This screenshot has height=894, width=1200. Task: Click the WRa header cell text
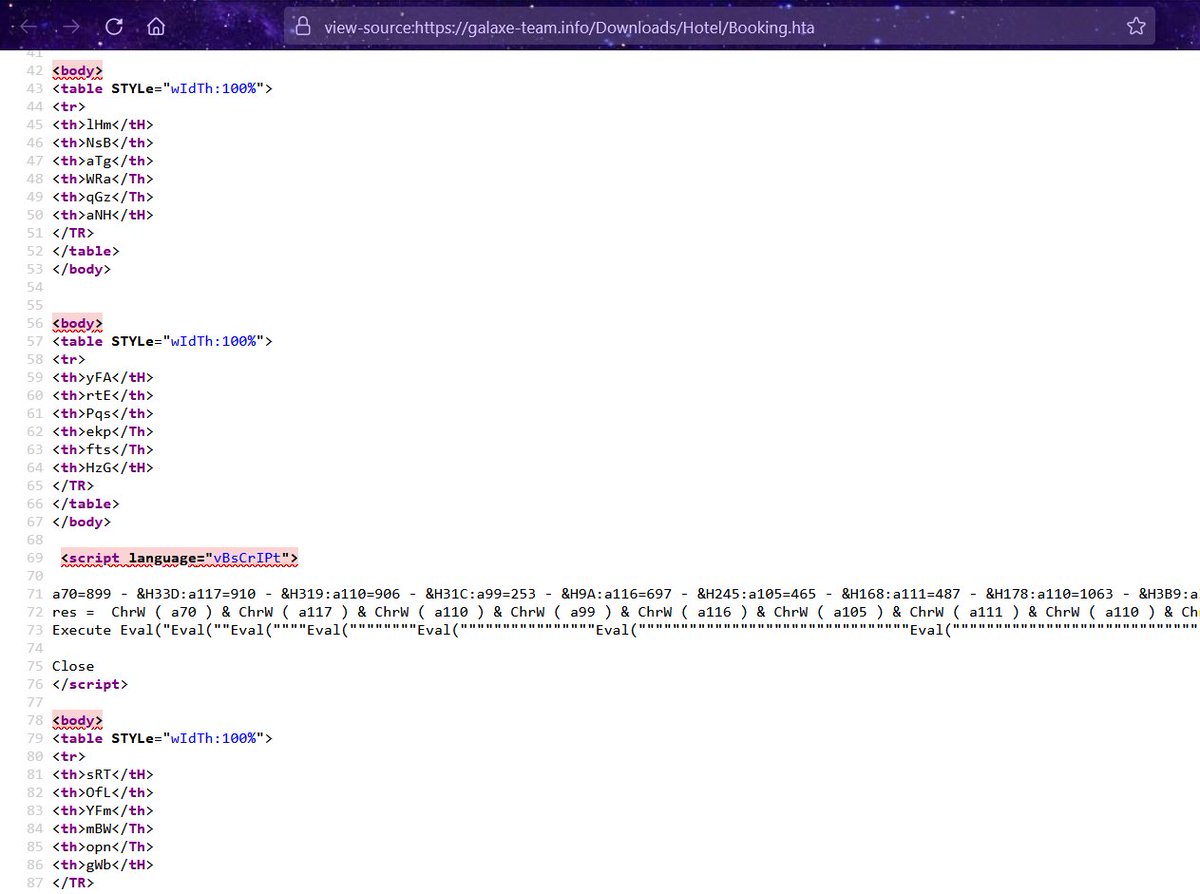99,178
